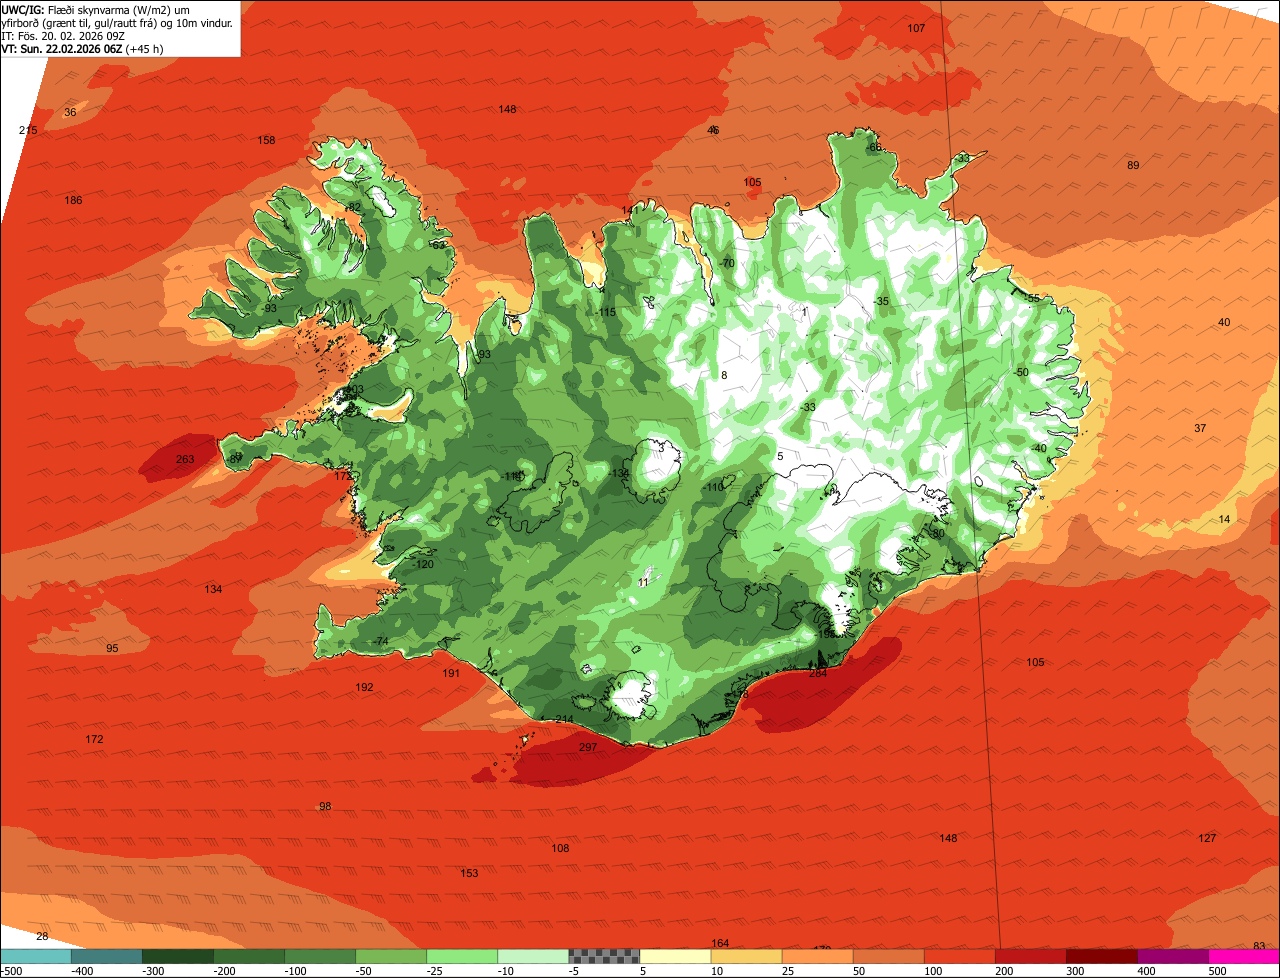The width and height of the screenshot is (1280, 978).
Task: Click the red-orange swatch between 100 and 200
Action: tap(959, 956)
